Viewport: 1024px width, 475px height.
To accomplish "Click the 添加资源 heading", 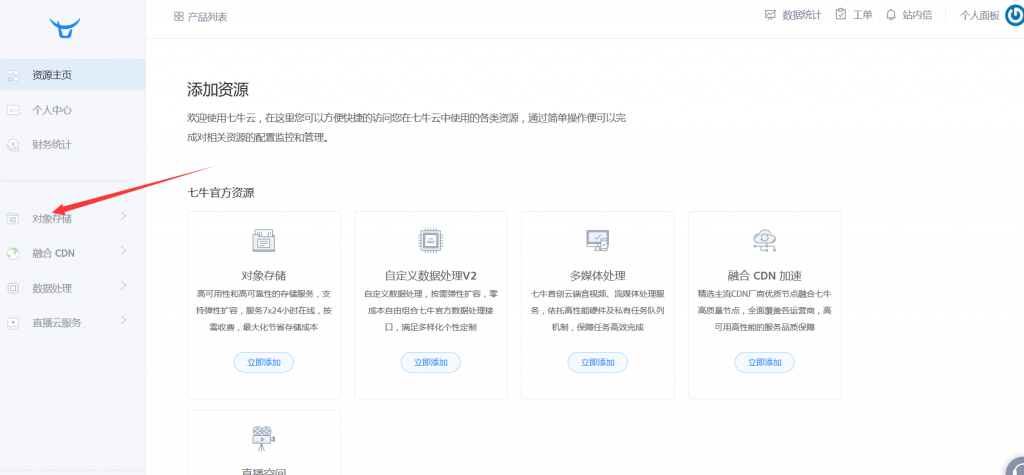I will point(217,90).
